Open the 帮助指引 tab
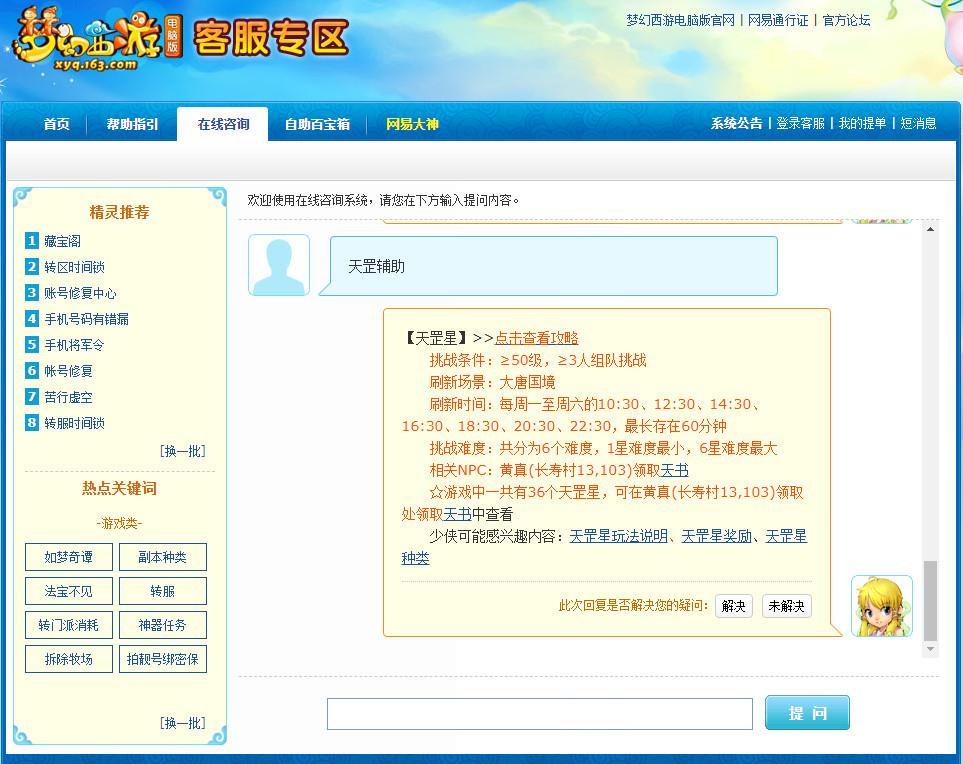The height and width of the screenshot is (764, 963). (x=131, y=125)
